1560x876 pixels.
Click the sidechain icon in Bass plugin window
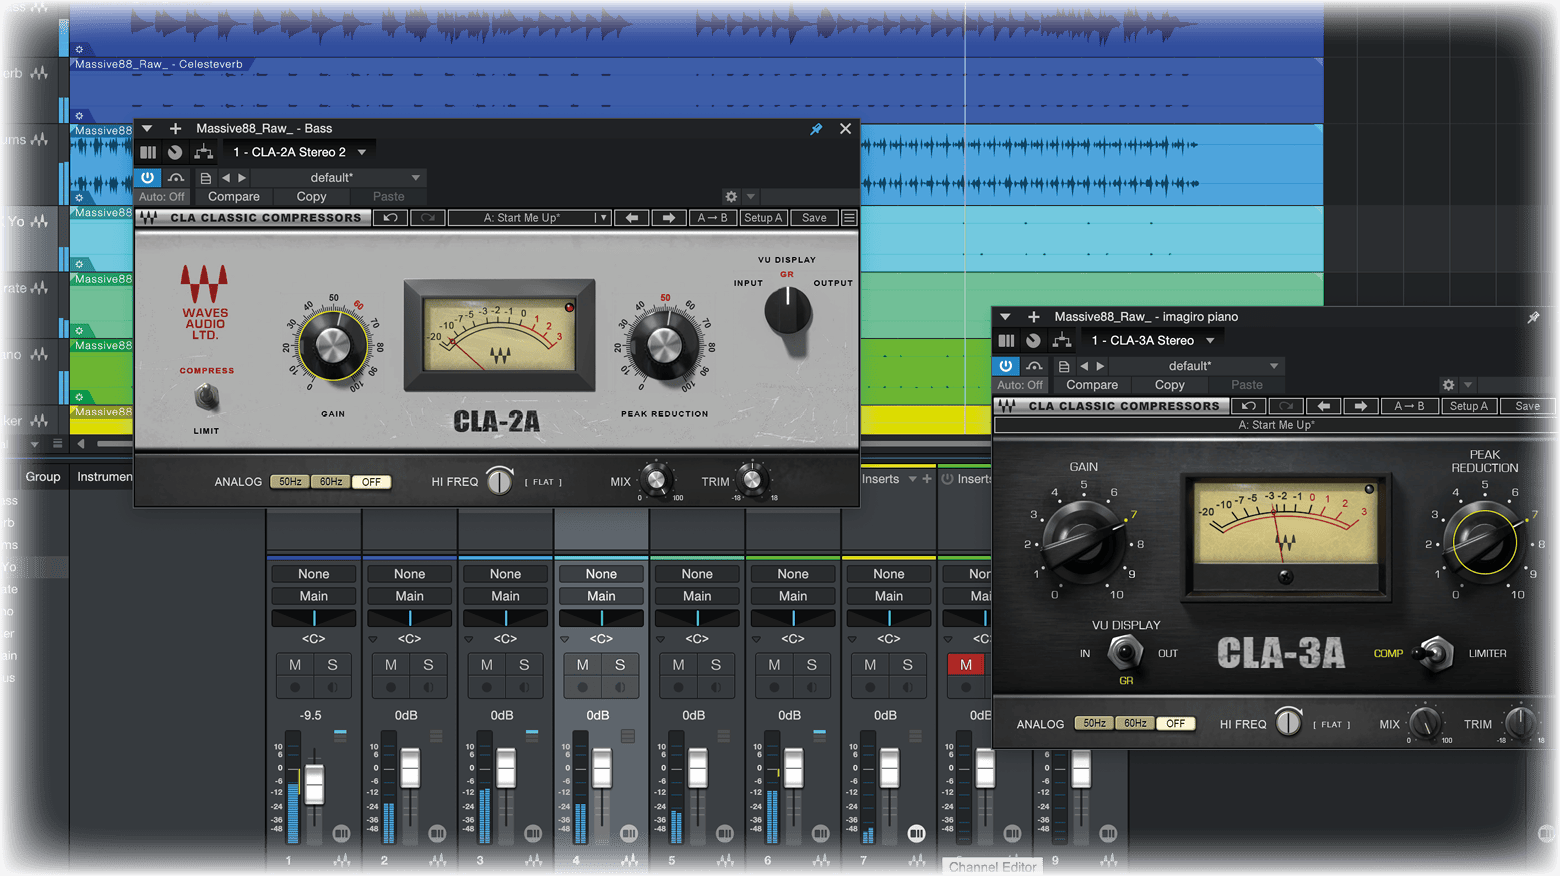point(176,178)
